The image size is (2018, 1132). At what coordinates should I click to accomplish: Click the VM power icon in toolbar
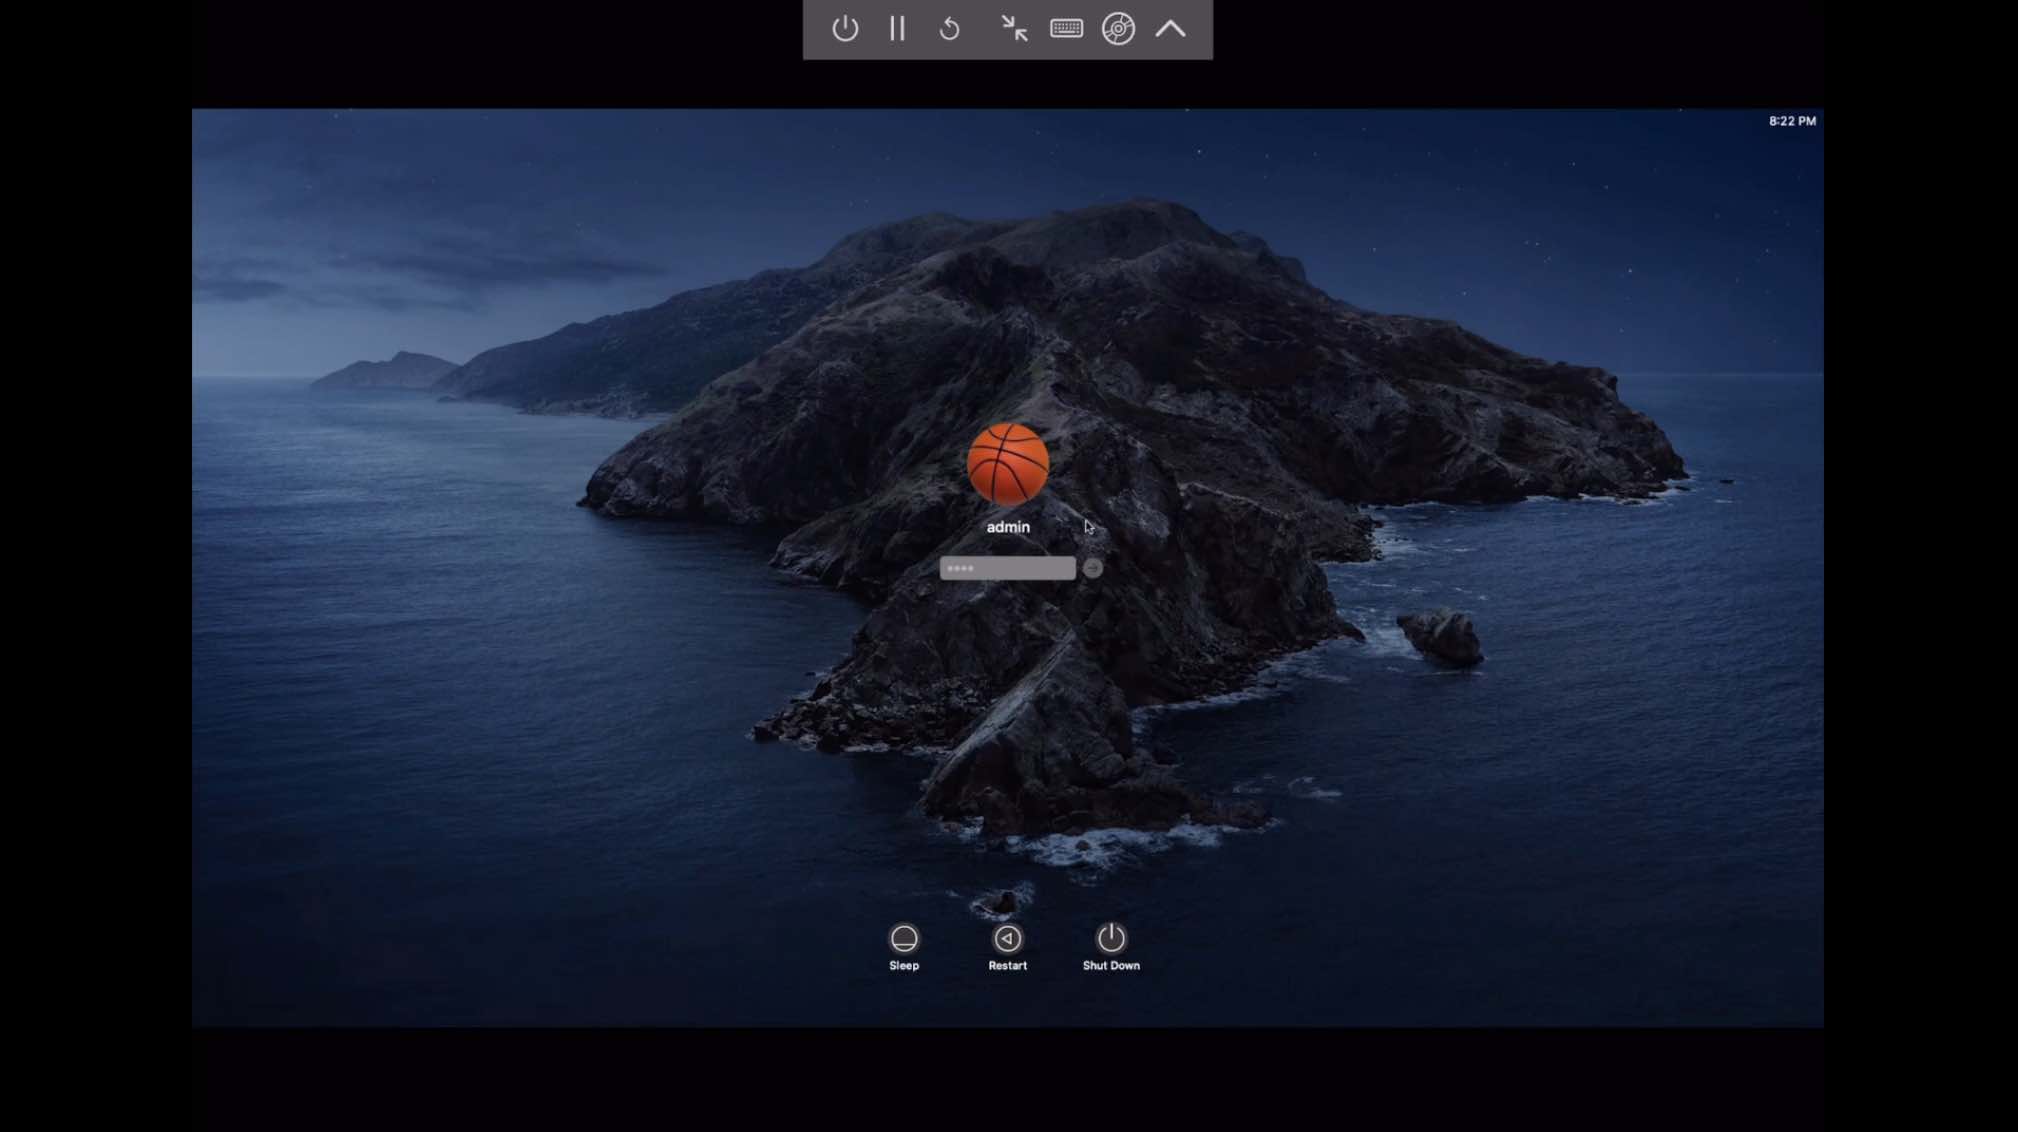845,29
